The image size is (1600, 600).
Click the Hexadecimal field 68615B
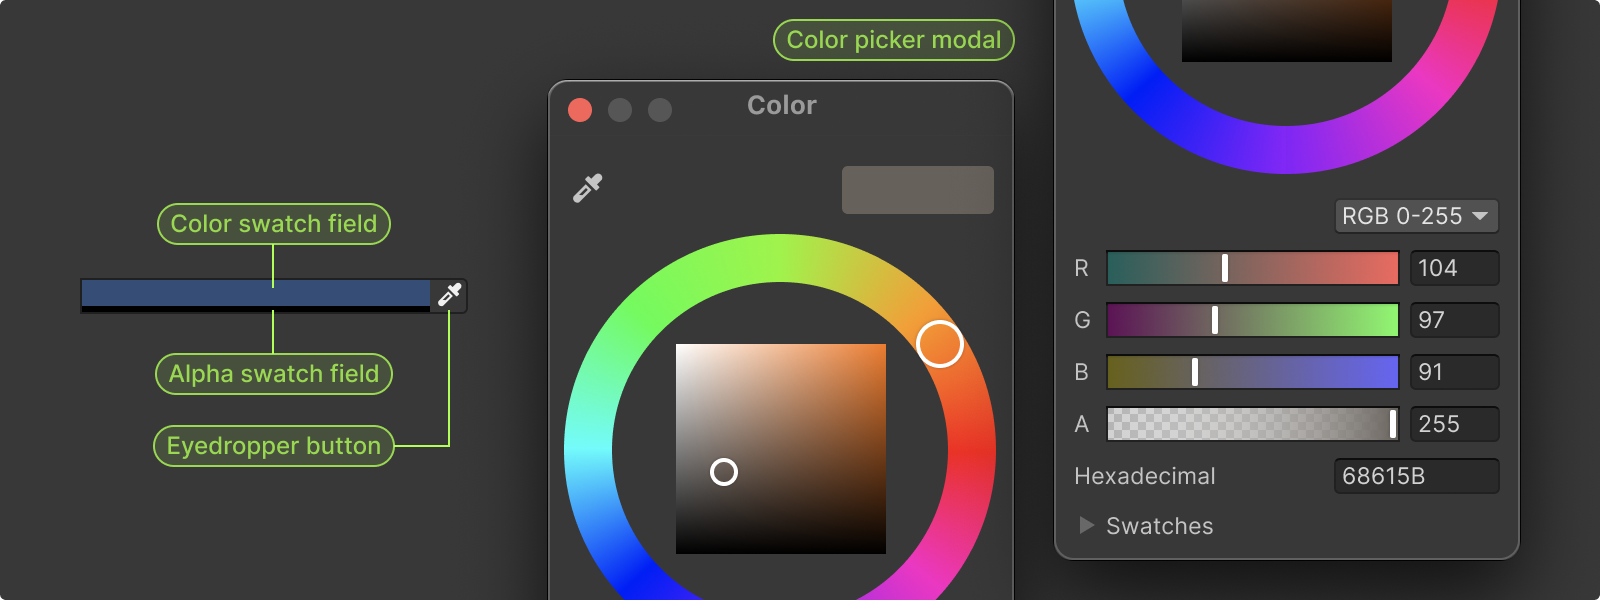[x=1416, y=476]
